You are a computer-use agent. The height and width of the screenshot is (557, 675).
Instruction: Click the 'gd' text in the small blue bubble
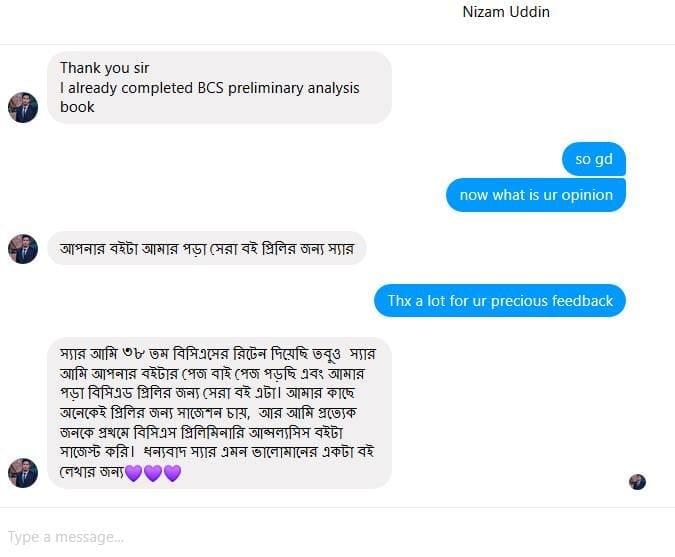[x=604, y=160]
